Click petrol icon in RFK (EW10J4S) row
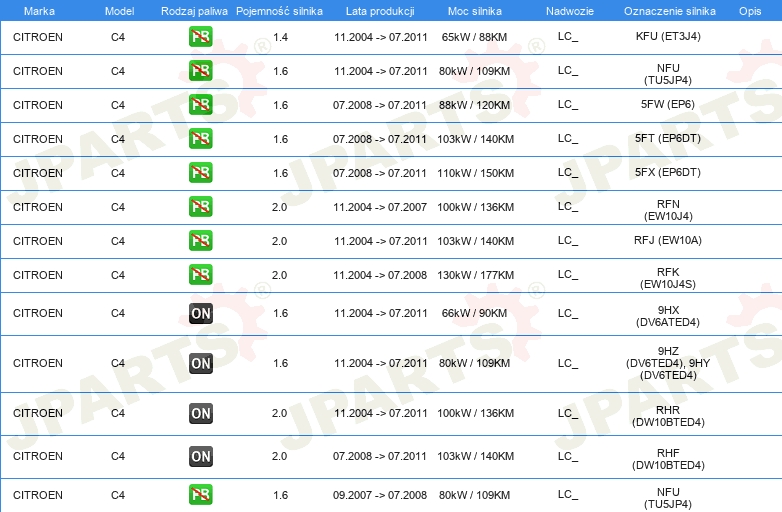This screenshot has height=512, width=782. tap(200, 275)
